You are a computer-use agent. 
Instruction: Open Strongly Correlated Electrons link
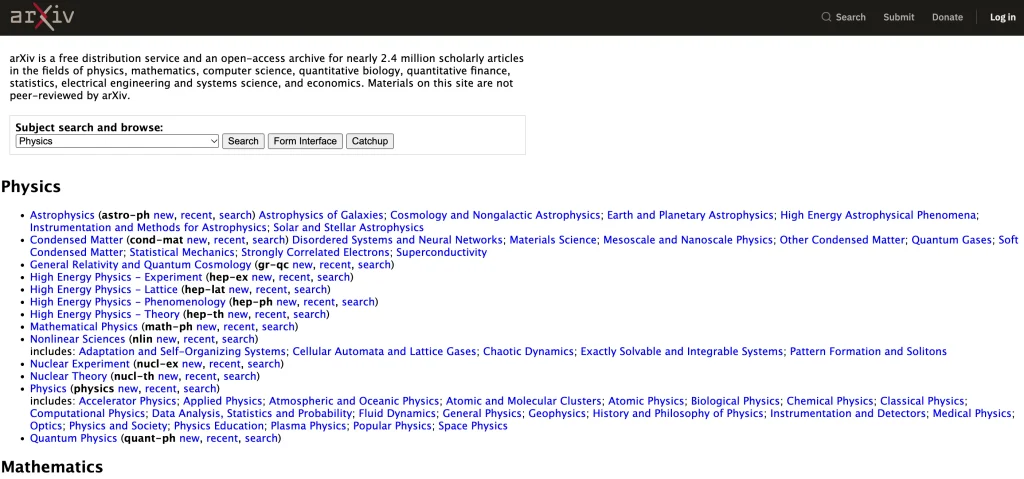coord(315,252)
